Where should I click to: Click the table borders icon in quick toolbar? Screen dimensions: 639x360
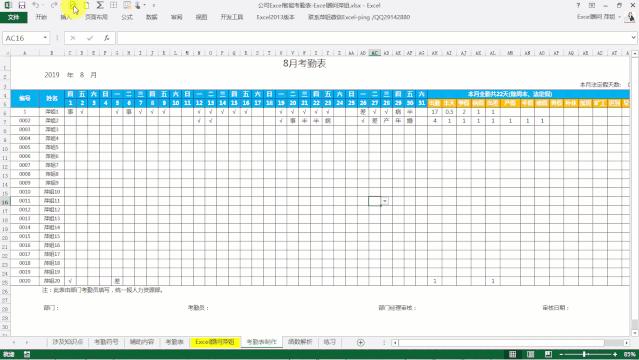tap(114, 5)
